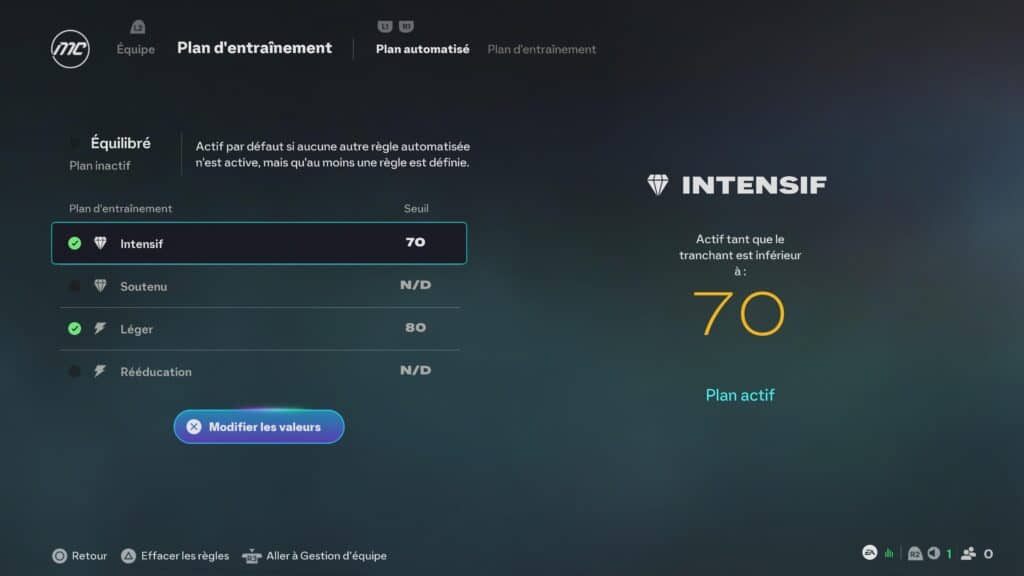Open the Plan d'entraînement sub-tab on the right
Viewport: 1024px width, 576px height.
pos(541,49)
